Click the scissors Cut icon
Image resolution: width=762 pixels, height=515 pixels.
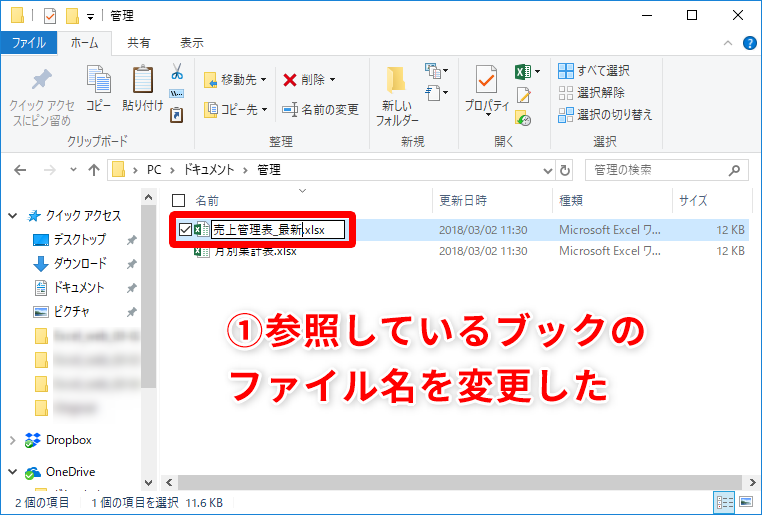(177, 71)
